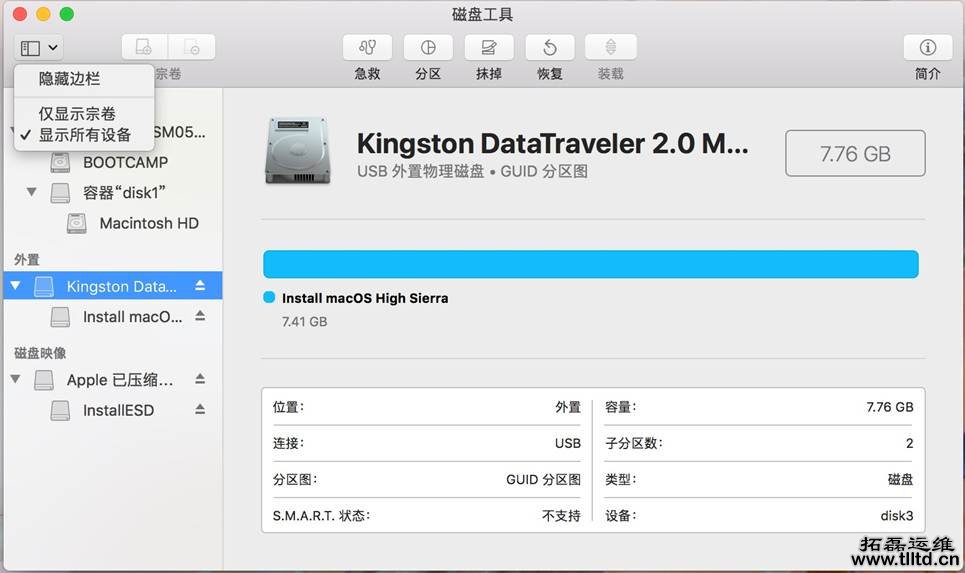Eject the InstallESD volume
The height and width of the screenshot is (573, 965).
200,410
